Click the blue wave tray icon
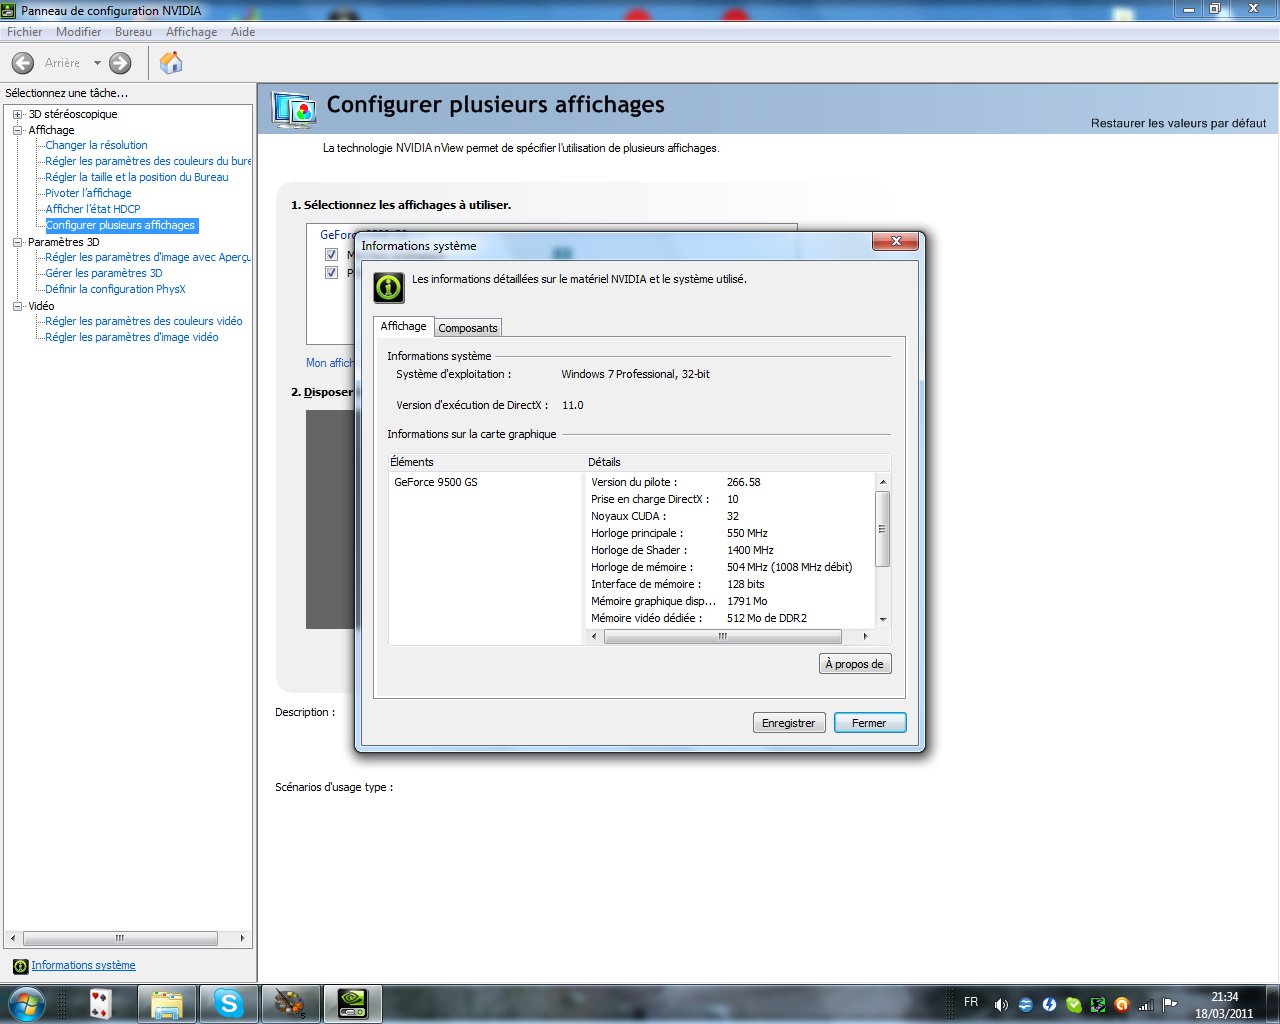Screen dimensions: 1280x1024 pos(1025,1004)
